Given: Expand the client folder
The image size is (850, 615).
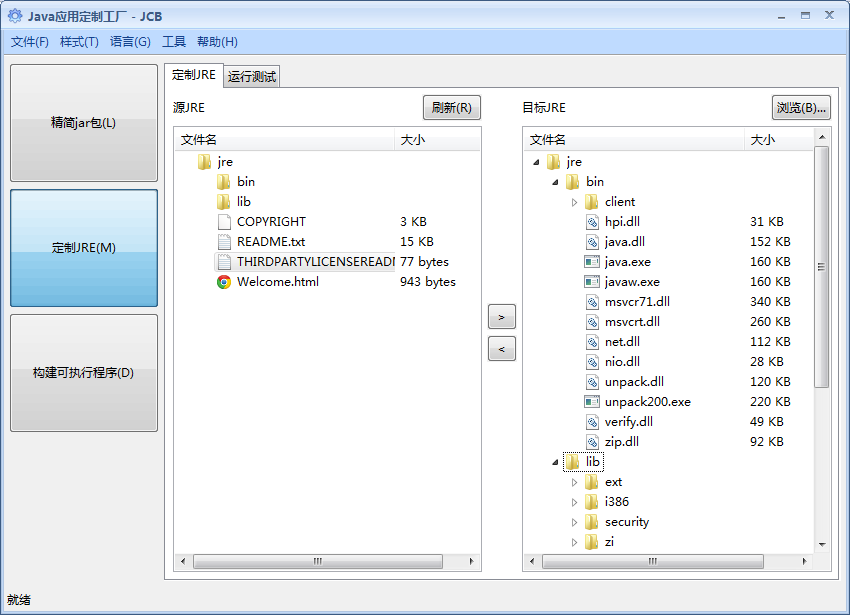Looking at the screenshot, I should tap(574, 202).
